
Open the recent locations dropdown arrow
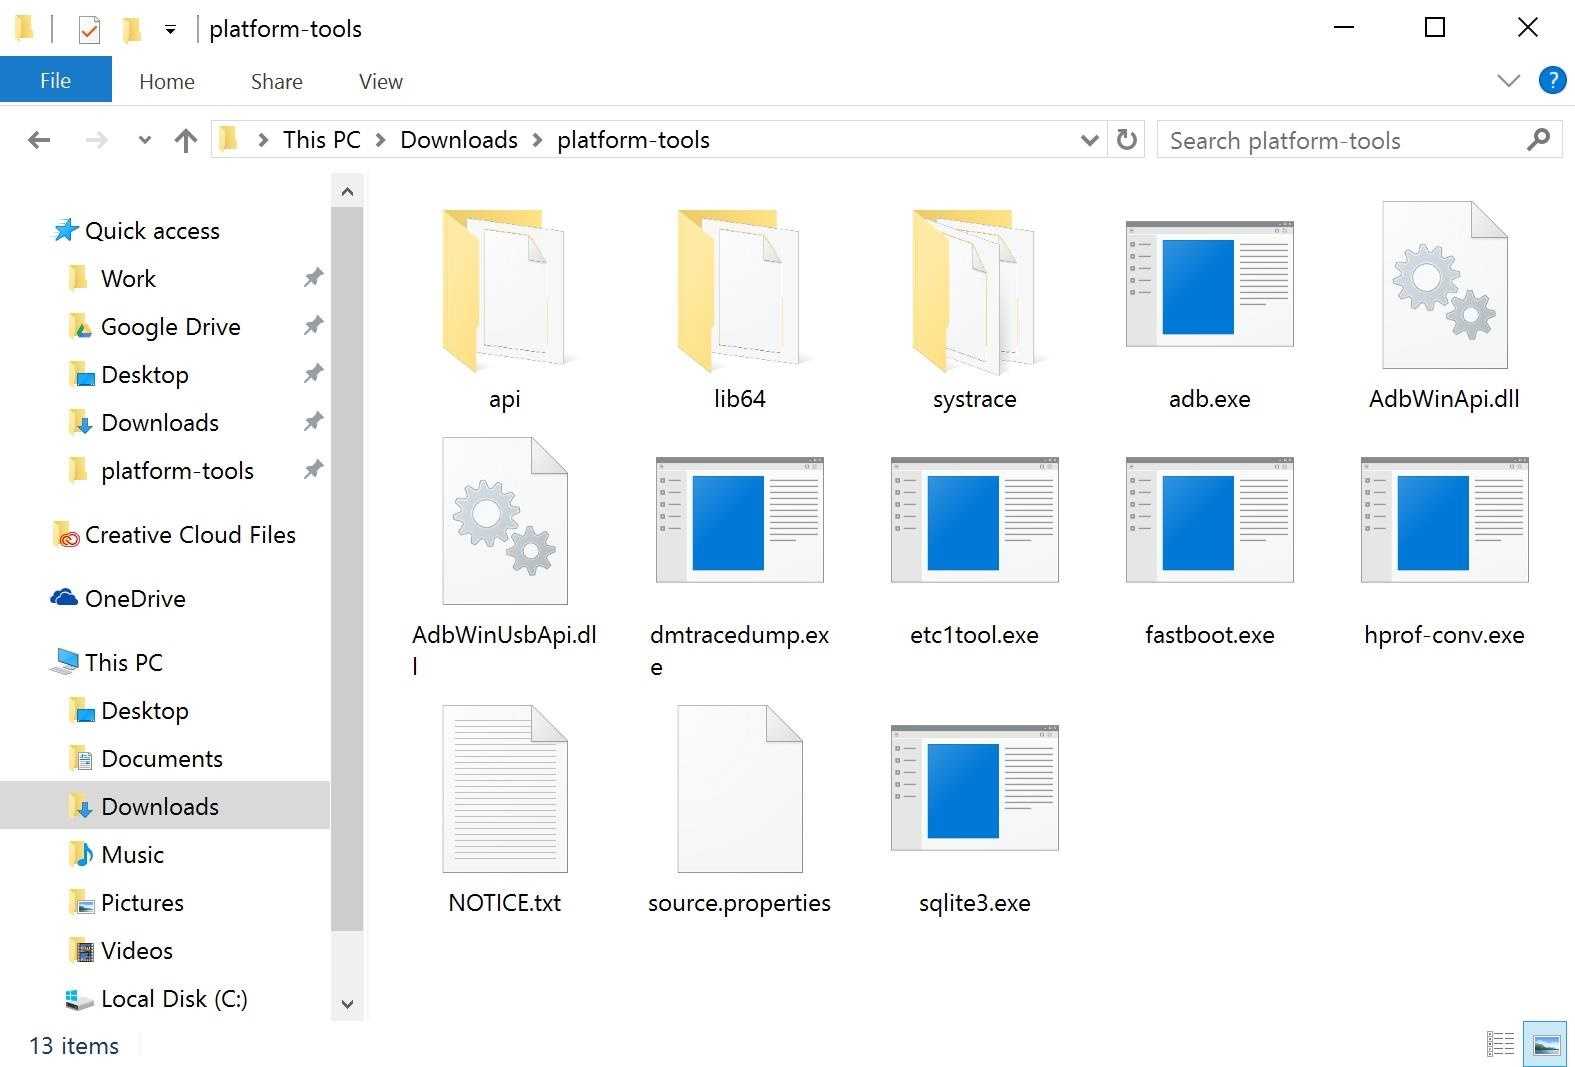pyautogui.click(x=144, y=141)
